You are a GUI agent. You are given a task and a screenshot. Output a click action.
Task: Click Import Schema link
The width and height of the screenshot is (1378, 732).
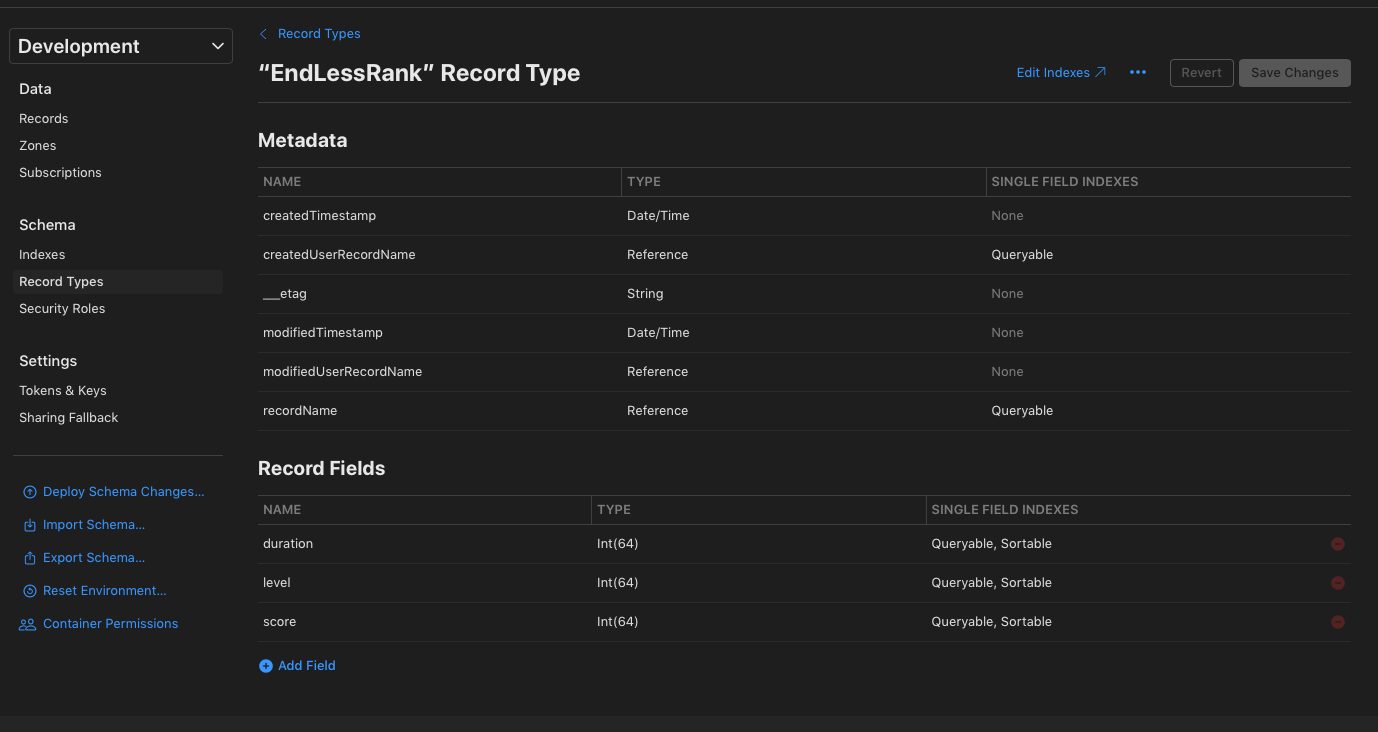point(94,525)
